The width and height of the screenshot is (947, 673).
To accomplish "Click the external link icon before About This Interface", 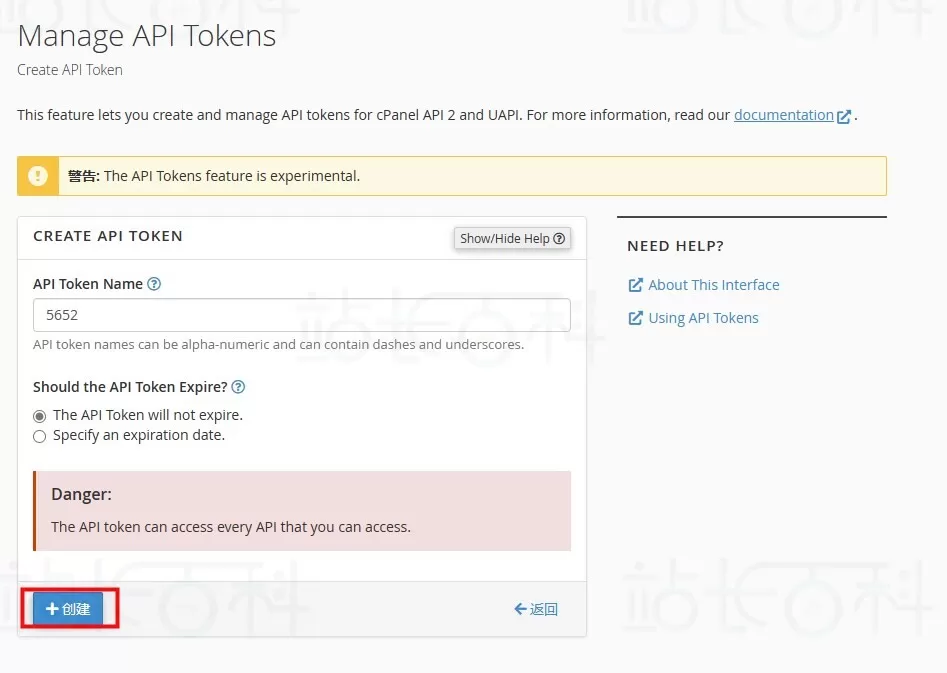I will 635,285.
